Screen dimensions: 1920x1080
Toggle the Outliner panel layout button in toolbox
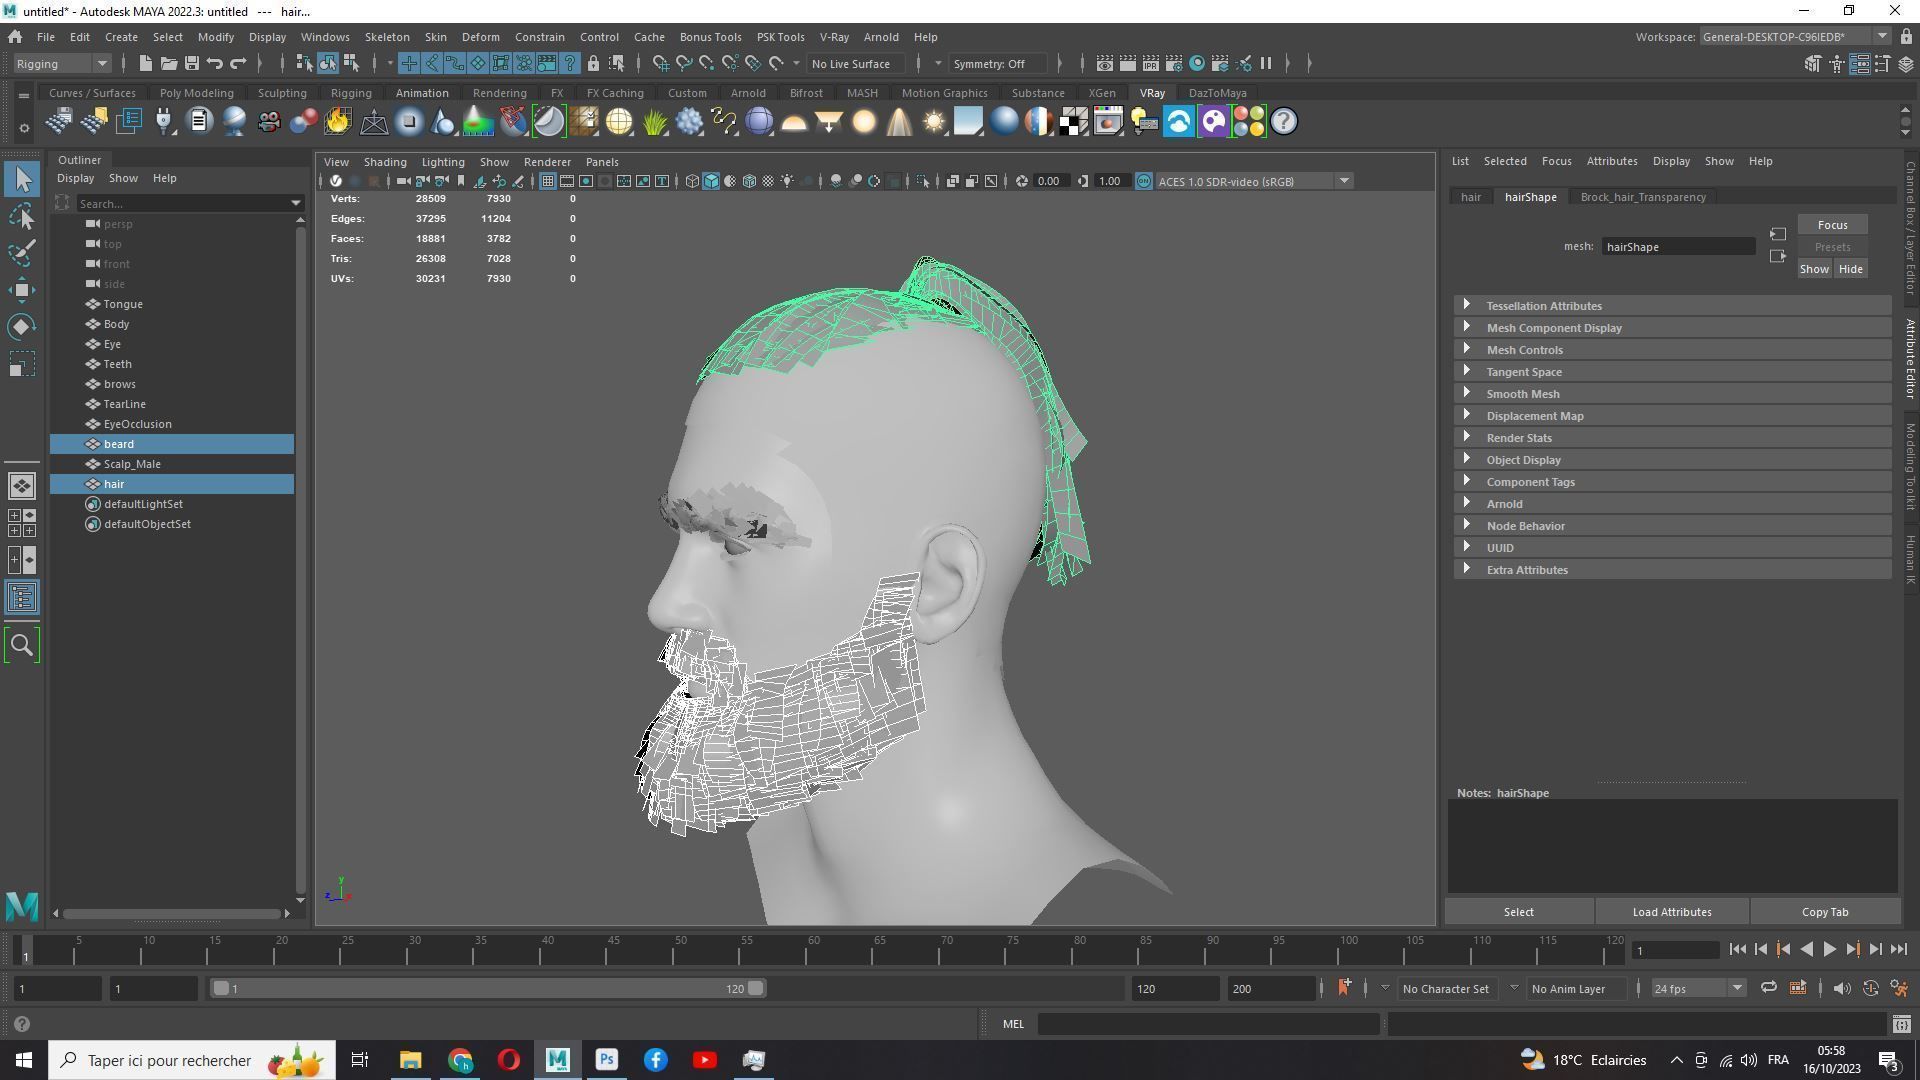tap(22, 598)
